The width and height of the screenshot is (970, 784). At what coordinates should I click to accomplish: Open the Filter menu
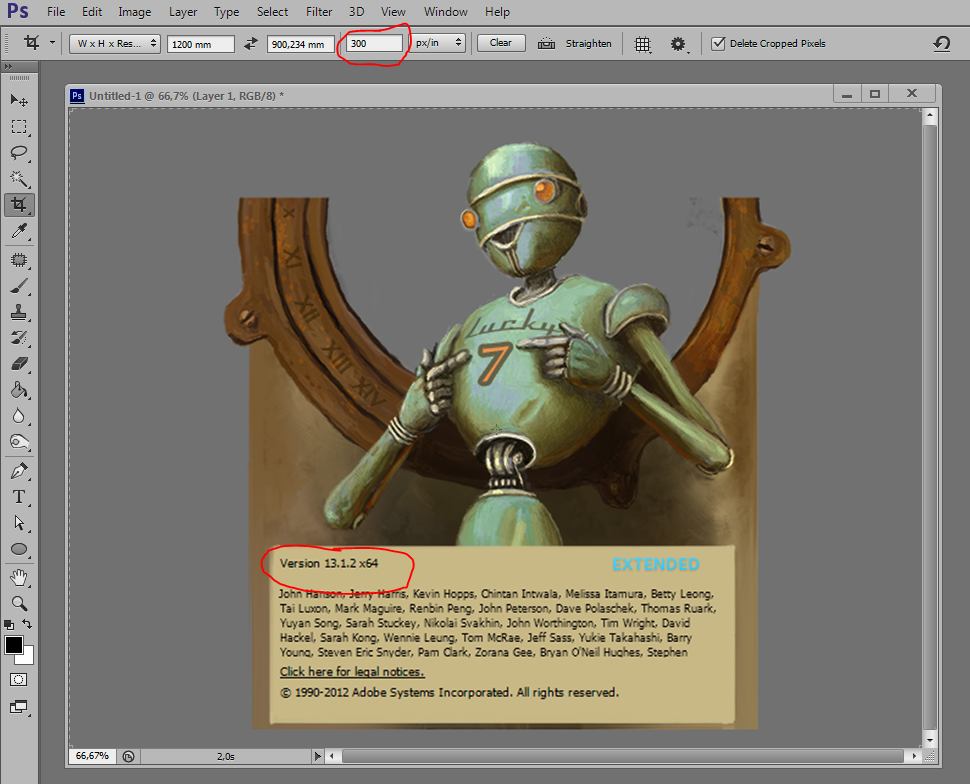319,12
